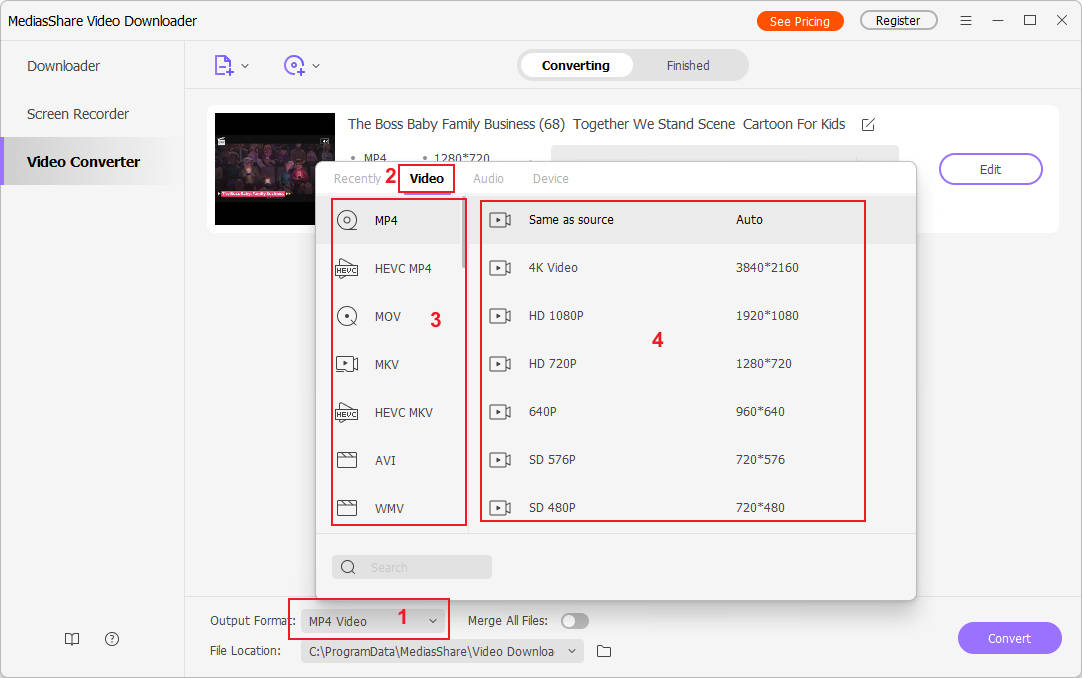Choose the HEVC MP4 format icon
The height and width of the screenshot is (678, 1082).
346,268
